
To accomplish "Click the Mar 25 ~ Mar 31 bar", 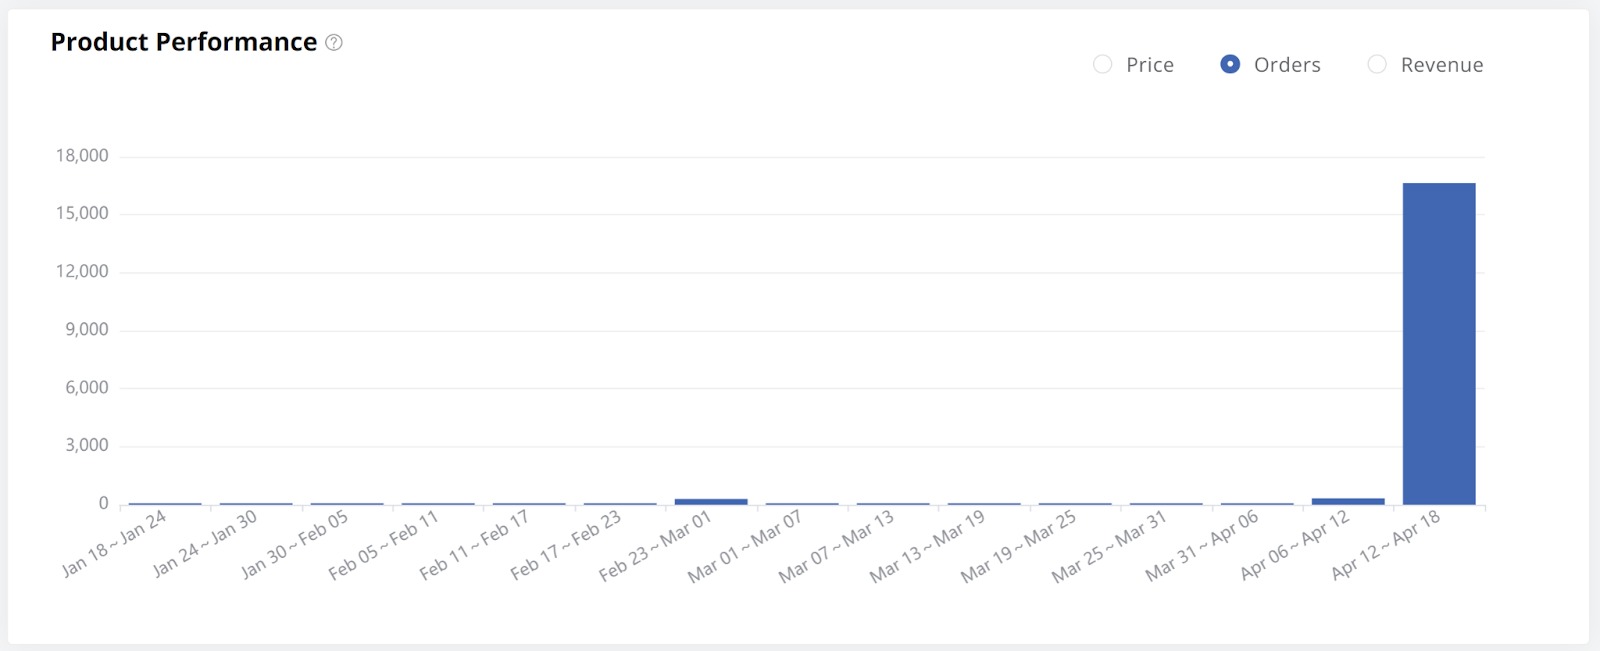I will point(1166,503).
